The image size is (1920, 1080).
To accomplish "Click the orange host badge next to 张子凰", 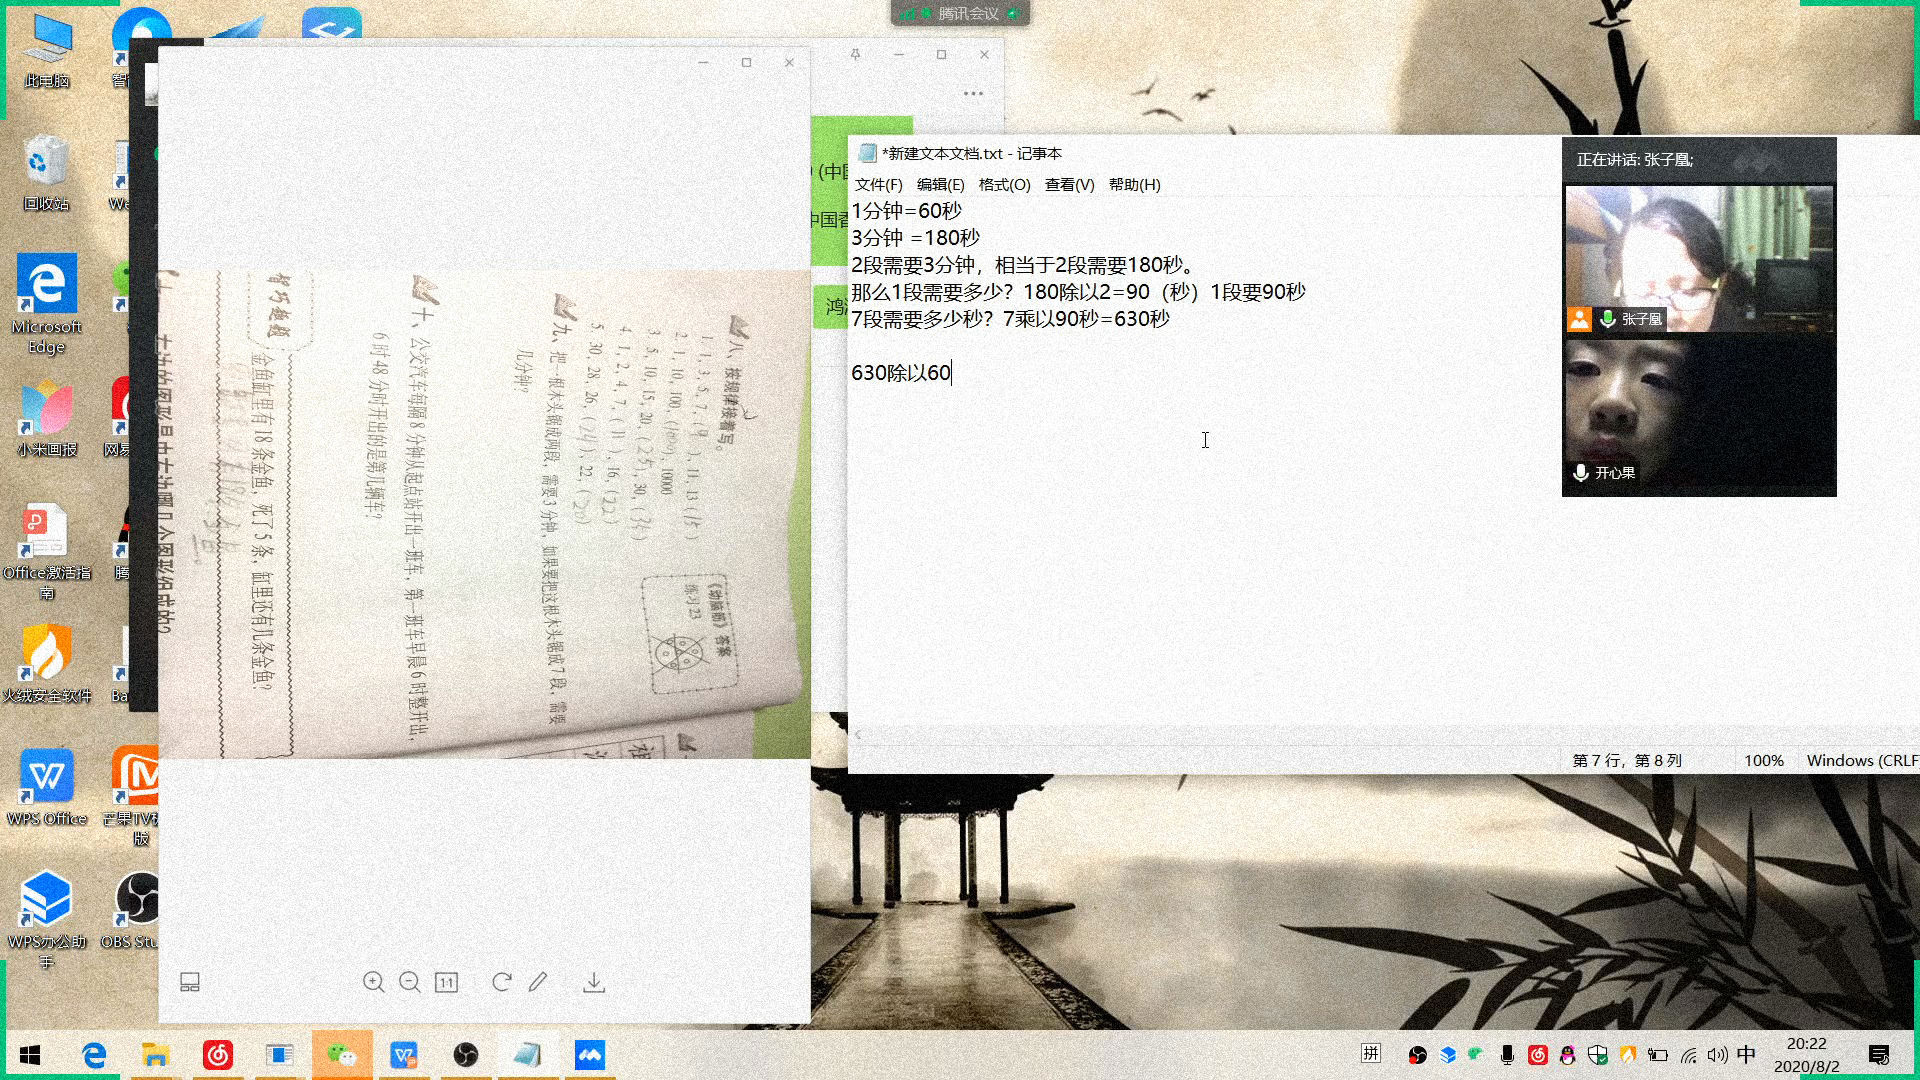I will tap(1580, 319).
